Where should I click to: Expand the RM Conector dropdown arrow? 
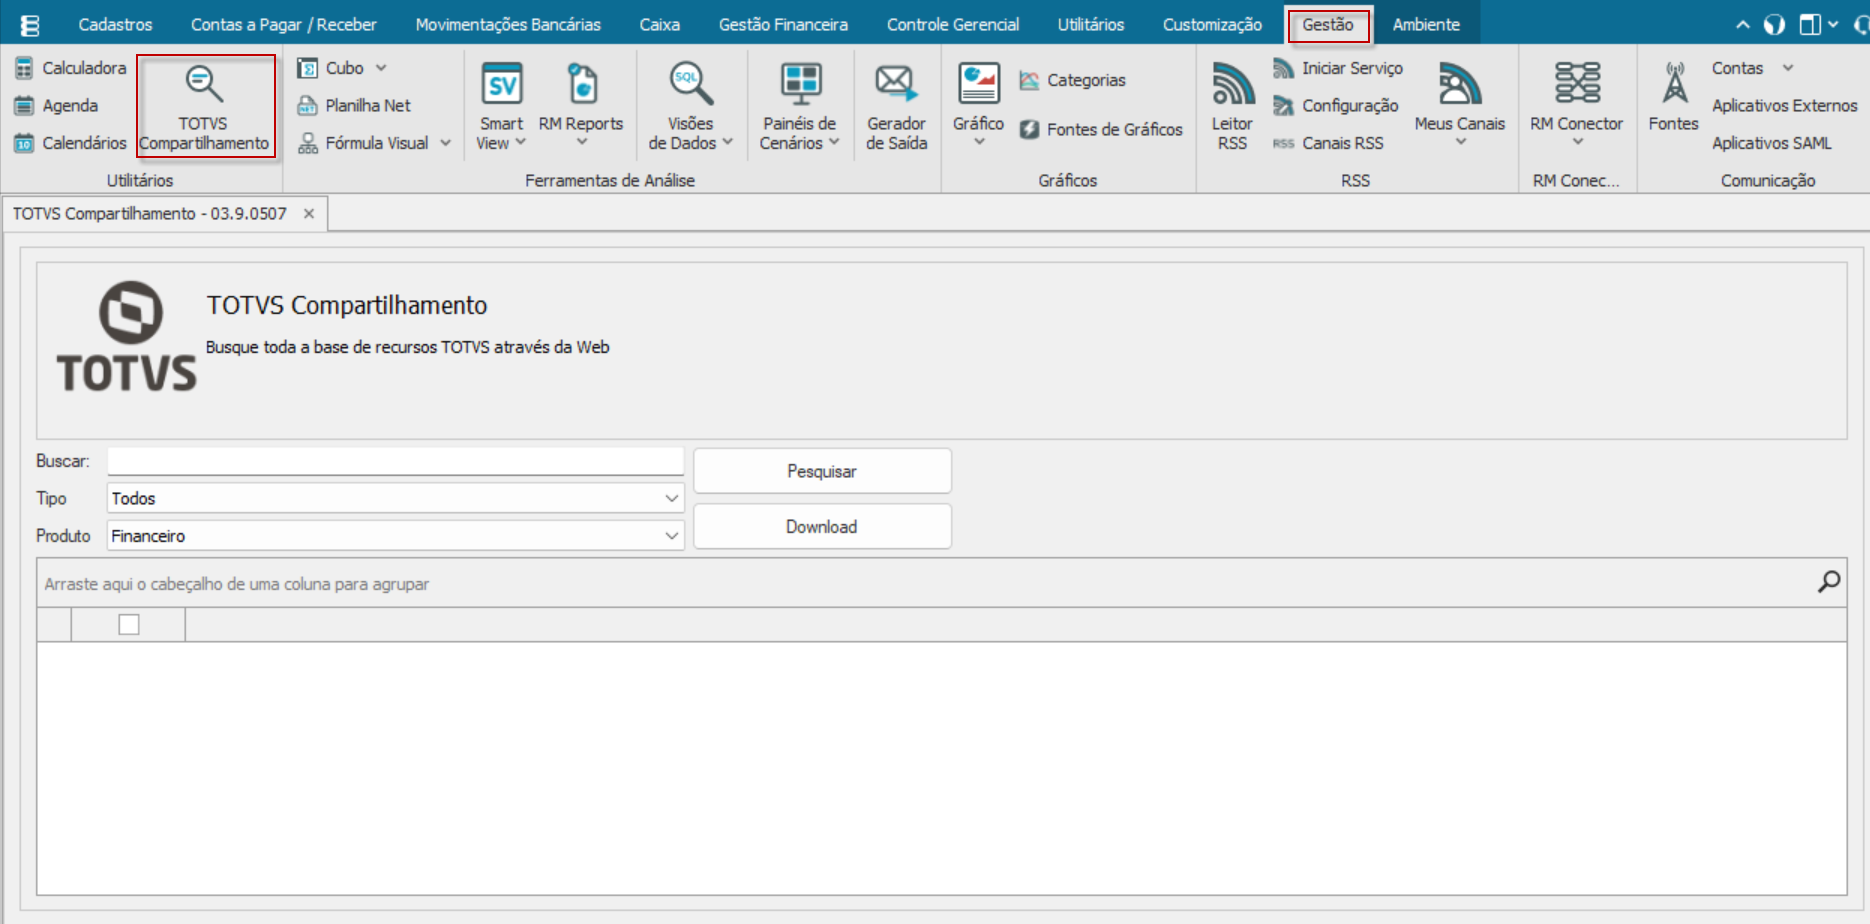[1577, 142]
